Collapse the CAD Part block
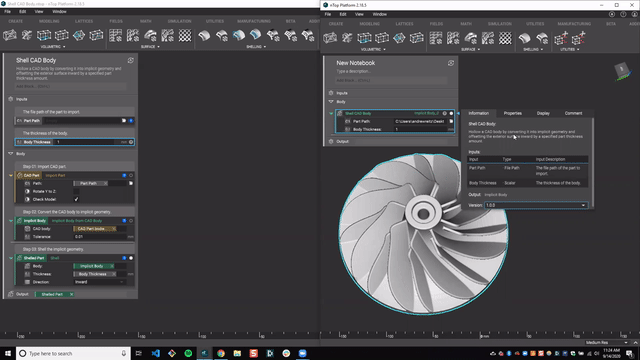This screenshot has height=360, width=640. (11, 175)
